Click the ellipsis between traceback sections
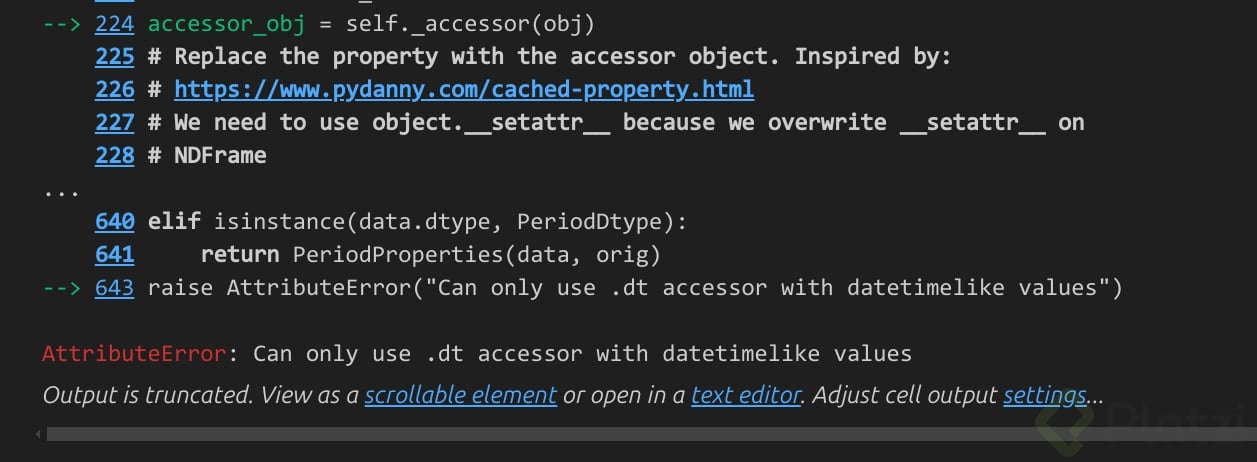Image resolution: width=1257 pixels, height=462 pixels. pyautogui.click(x=55, y=190)
